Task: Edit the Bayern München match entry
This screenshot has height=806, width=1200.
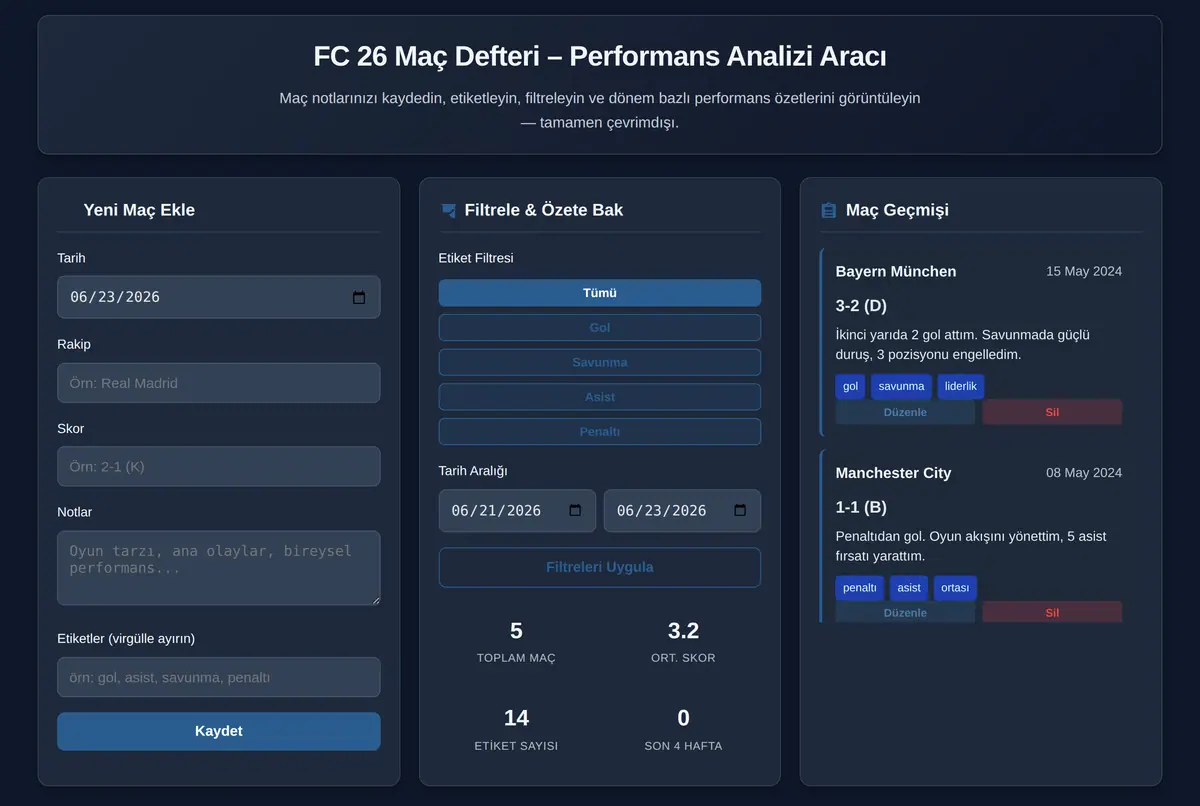Action: [905, 412]
